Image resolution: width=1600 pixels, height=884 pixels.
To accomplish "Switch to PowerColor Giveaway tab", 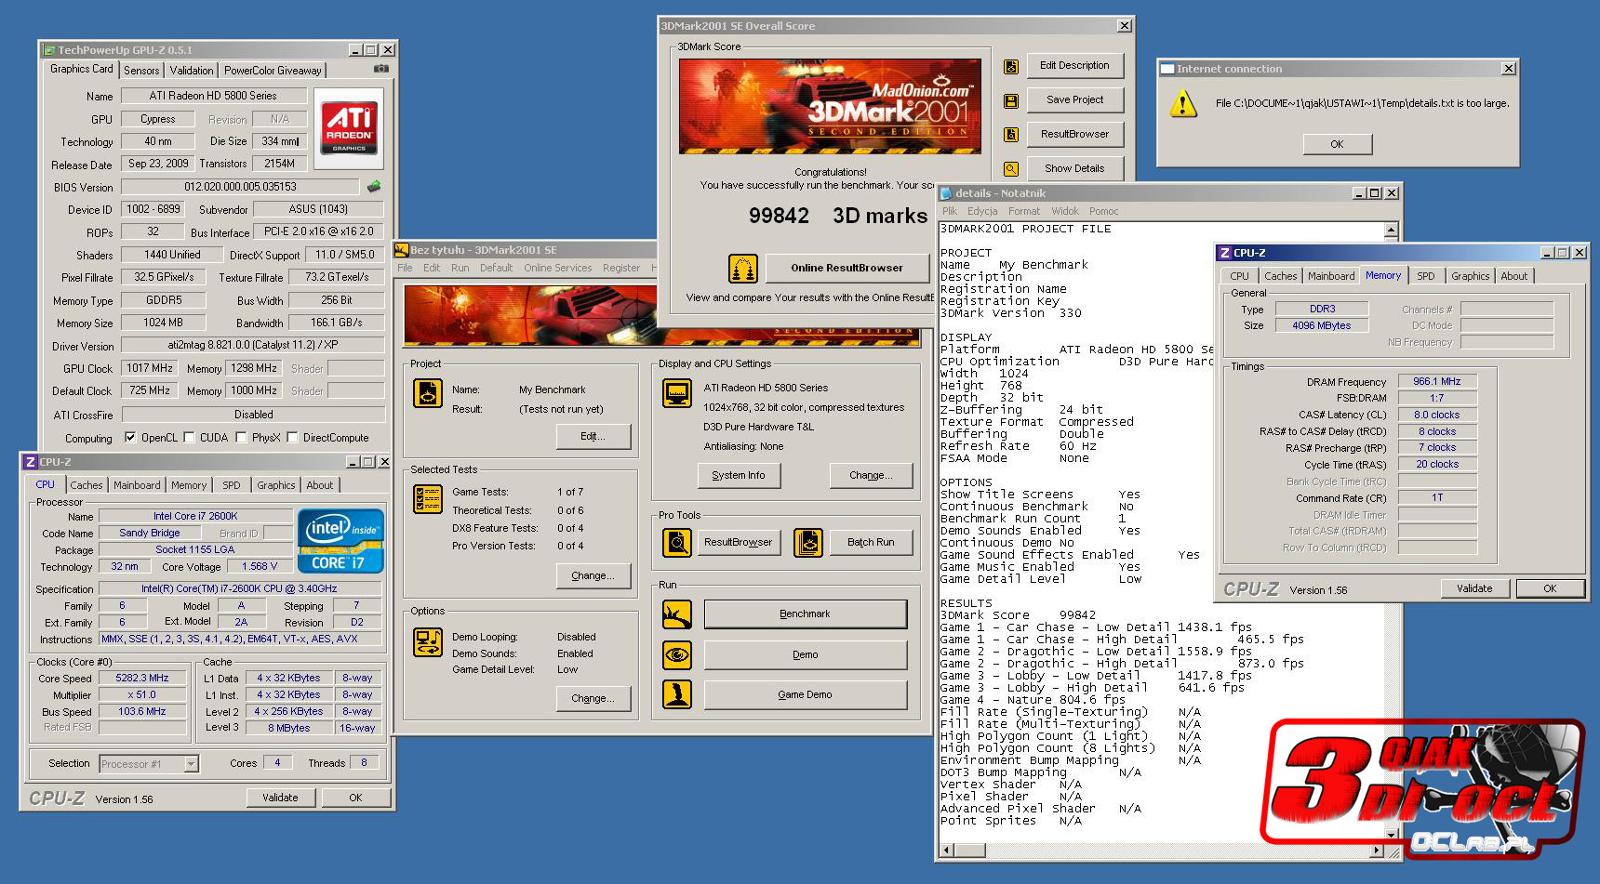I will 273,70.
